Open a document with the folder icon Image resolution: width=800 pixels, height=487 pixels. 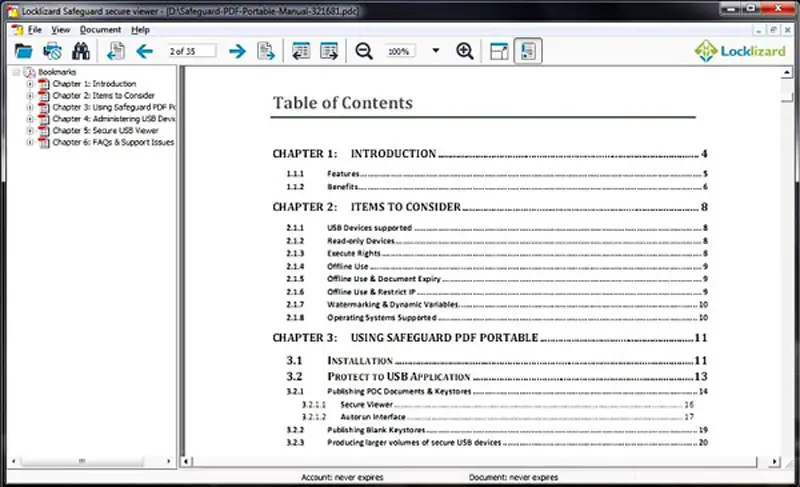tap(23, 51)
